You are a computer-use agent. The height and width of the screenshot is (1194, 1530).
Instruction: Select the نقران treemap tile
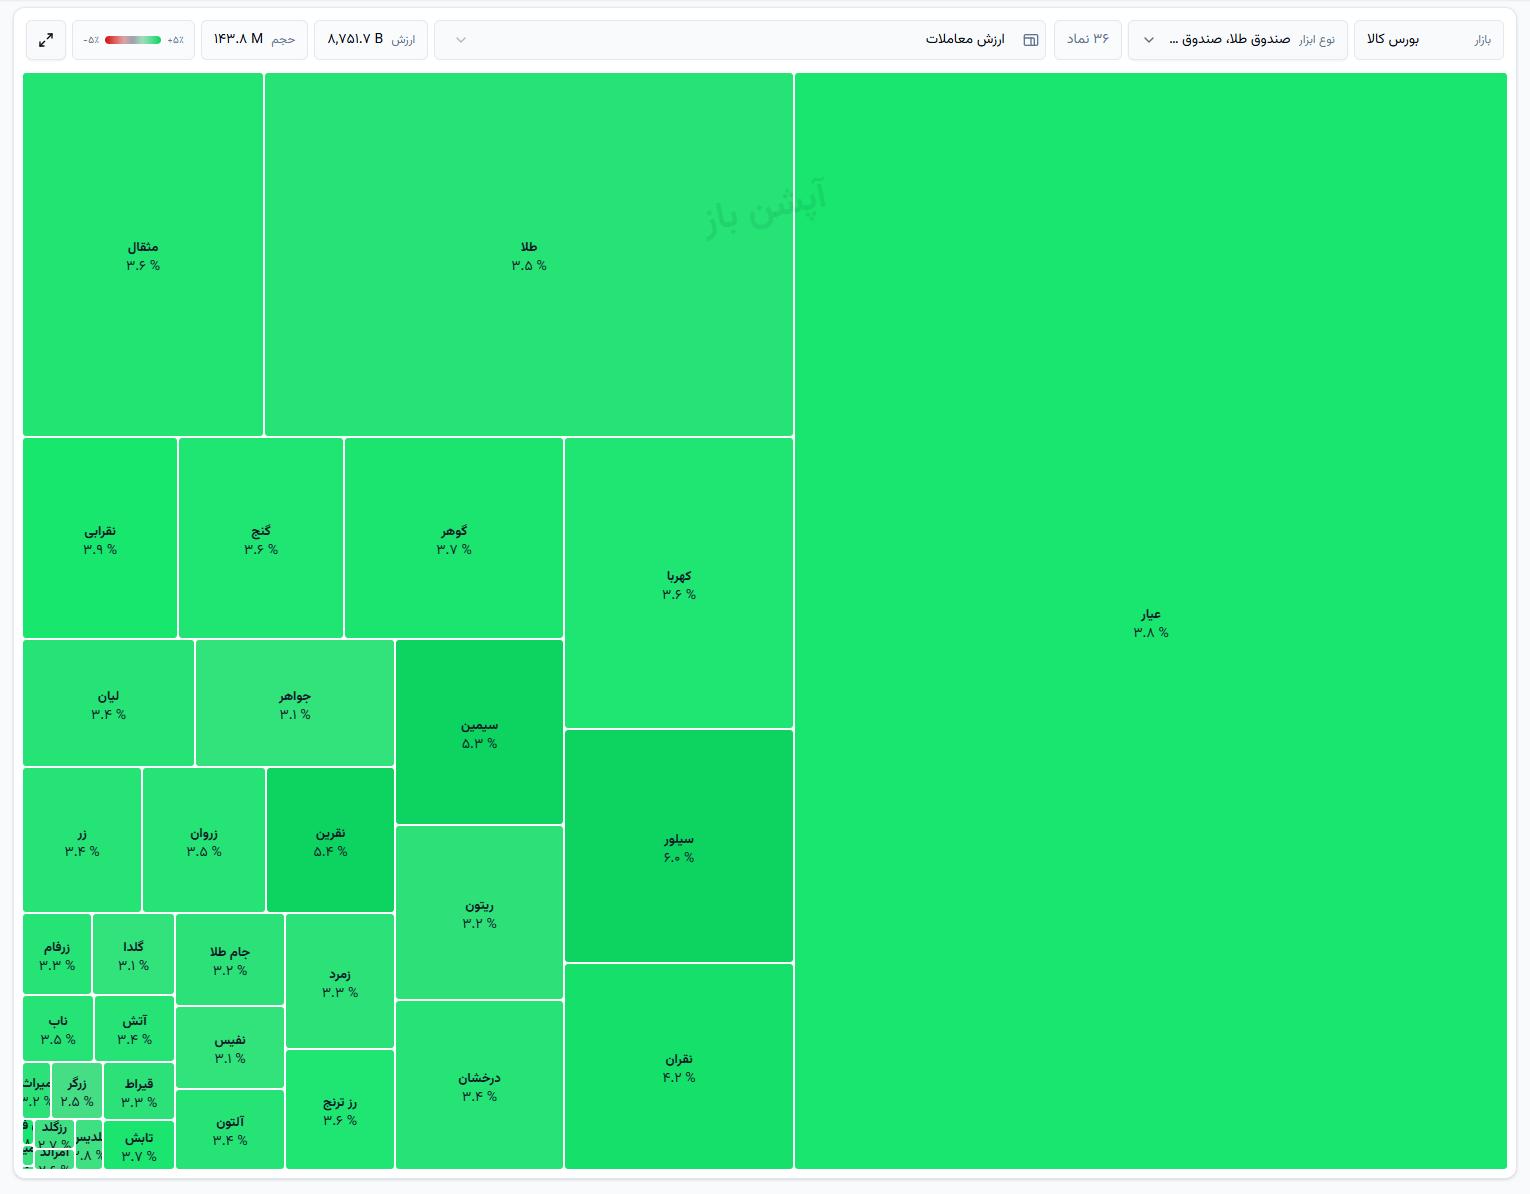[x=679, y=1067]
